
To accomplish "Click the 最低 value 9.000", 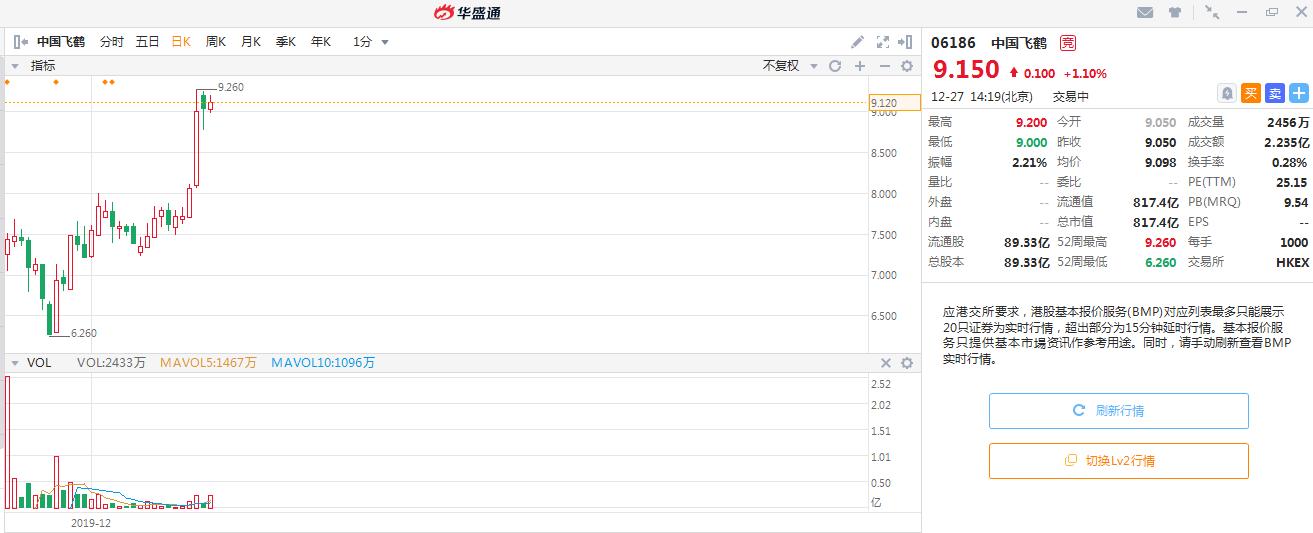I will pyautogui.click(x=1031, y=142).
